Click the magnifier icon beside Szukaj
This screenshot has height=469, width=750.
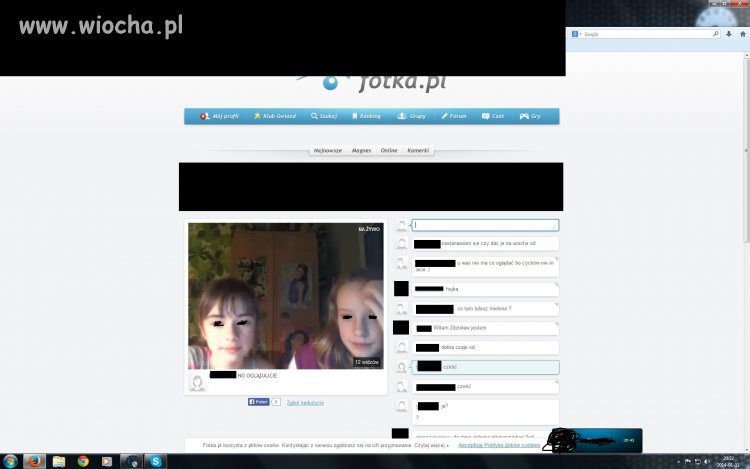pyautogui.click(x=314, y=116)
